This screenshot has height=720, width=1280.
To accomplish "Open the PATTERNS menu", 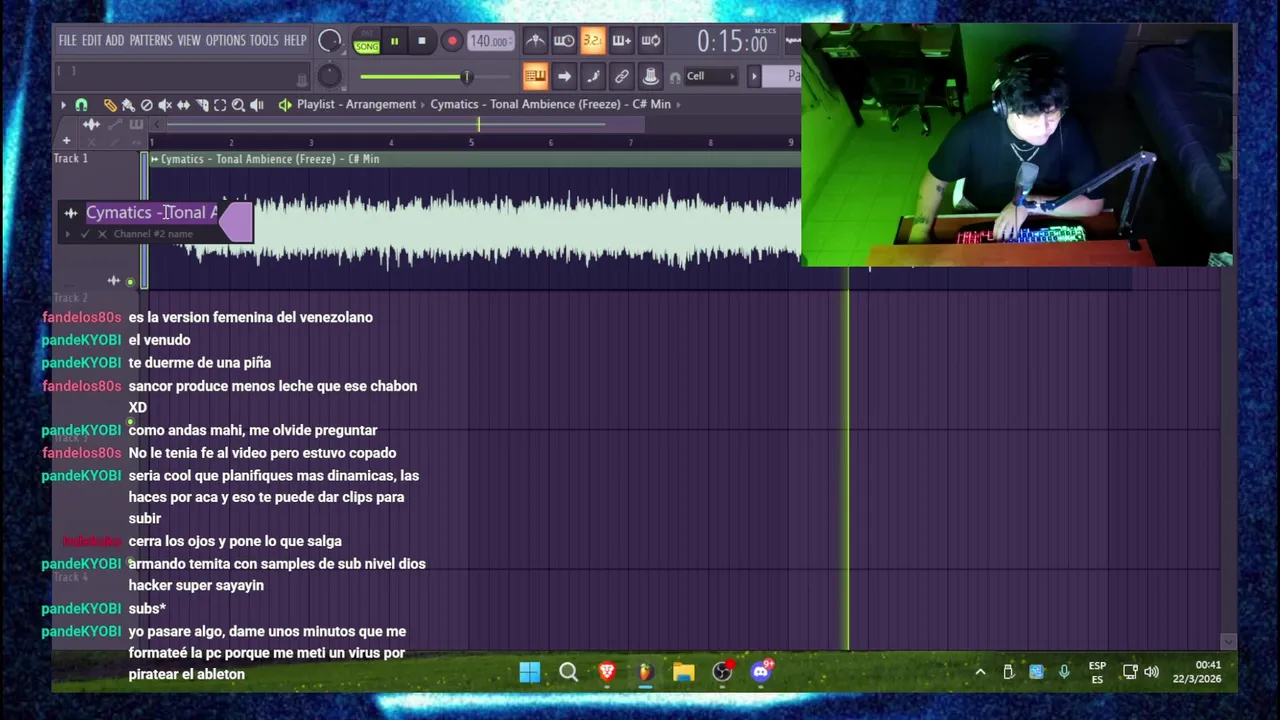I will 151,41.
